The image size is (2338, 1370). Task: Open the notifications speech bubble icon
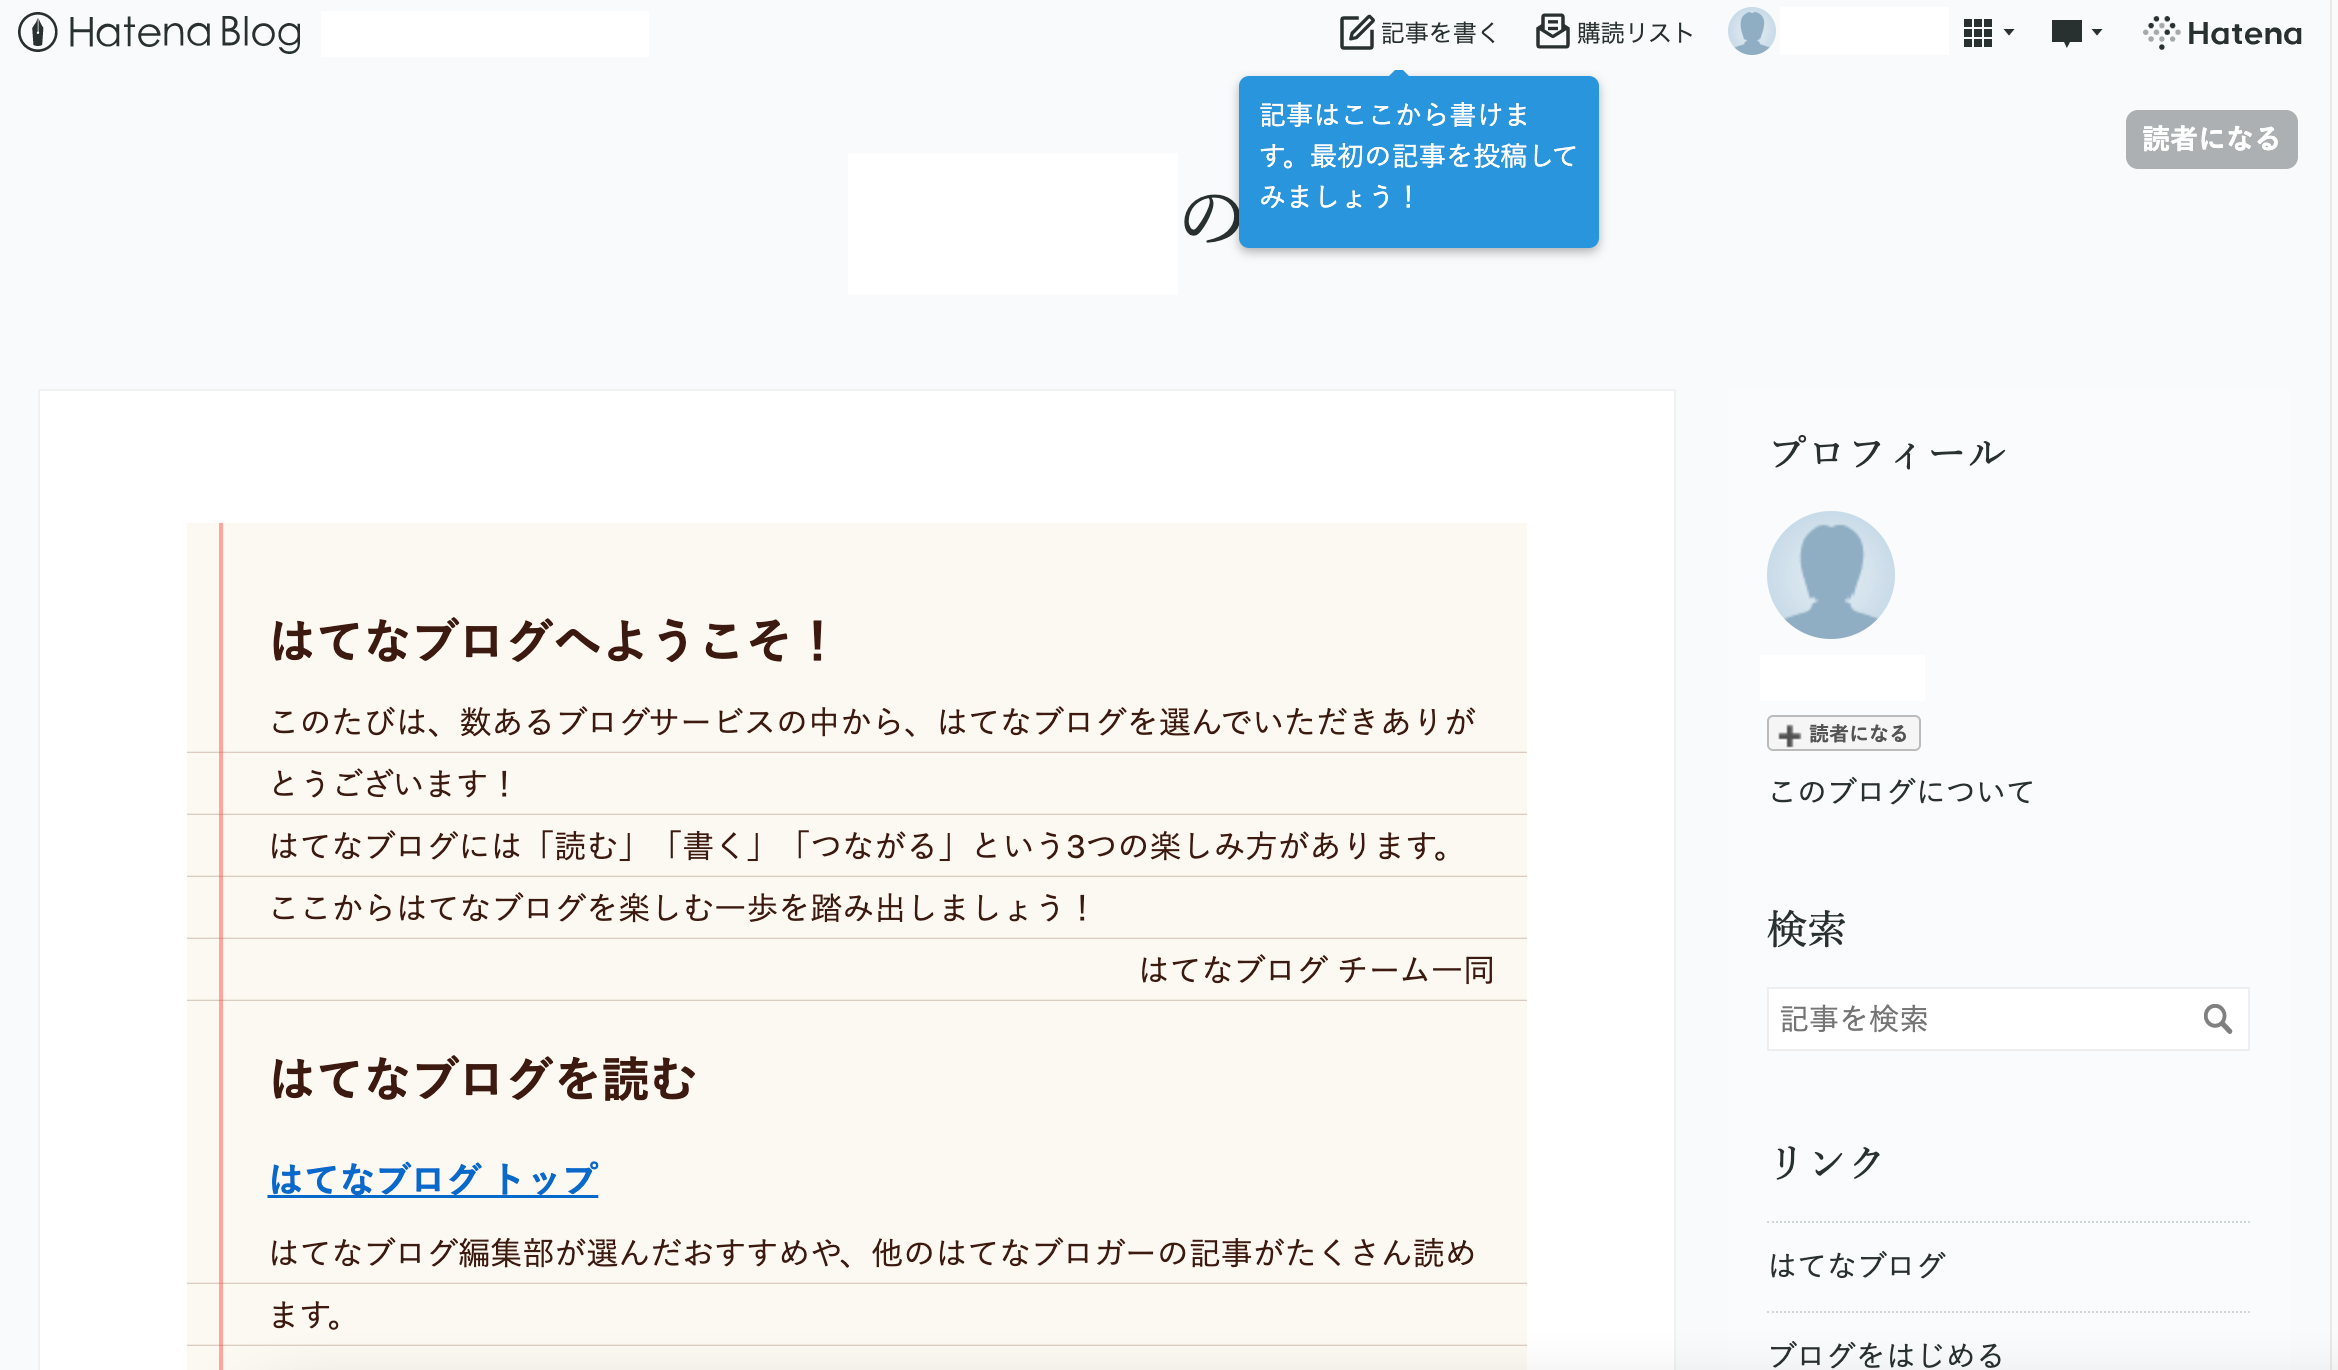(2066, 33)
